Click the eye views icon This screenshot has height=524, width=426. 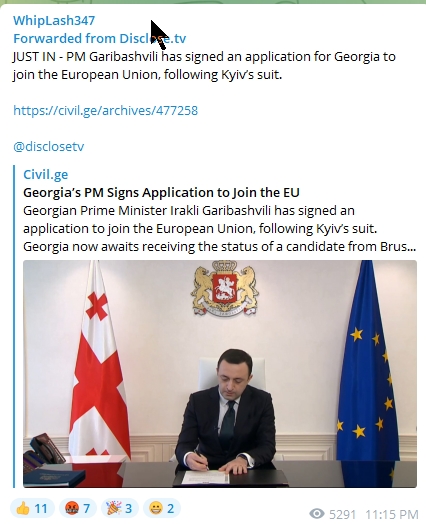pyautogui.click(x=317, y=513)
